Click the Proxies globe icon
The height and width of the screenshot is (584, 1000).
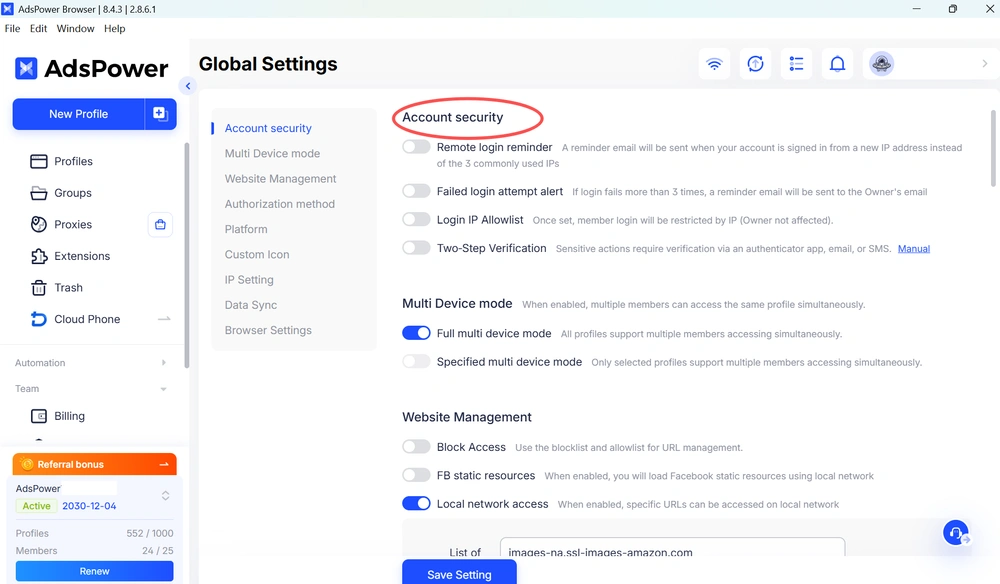click(39, 224)
